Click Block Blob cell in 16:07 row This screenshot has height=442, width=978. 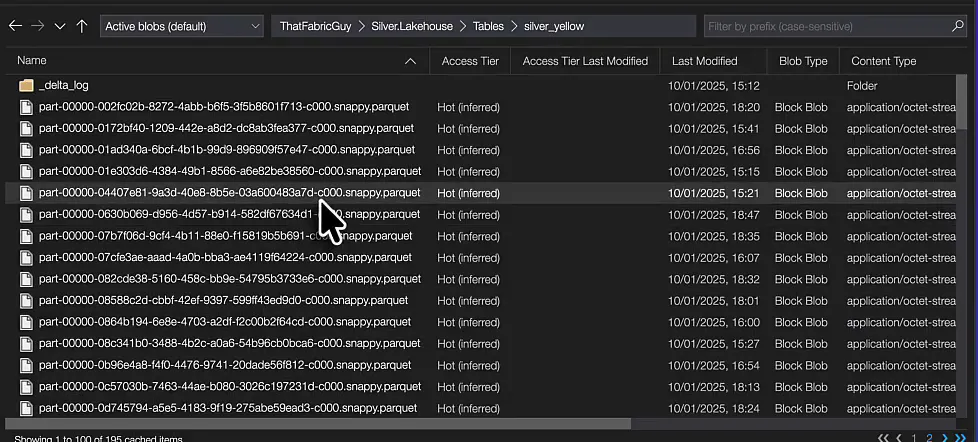[801, 258]
